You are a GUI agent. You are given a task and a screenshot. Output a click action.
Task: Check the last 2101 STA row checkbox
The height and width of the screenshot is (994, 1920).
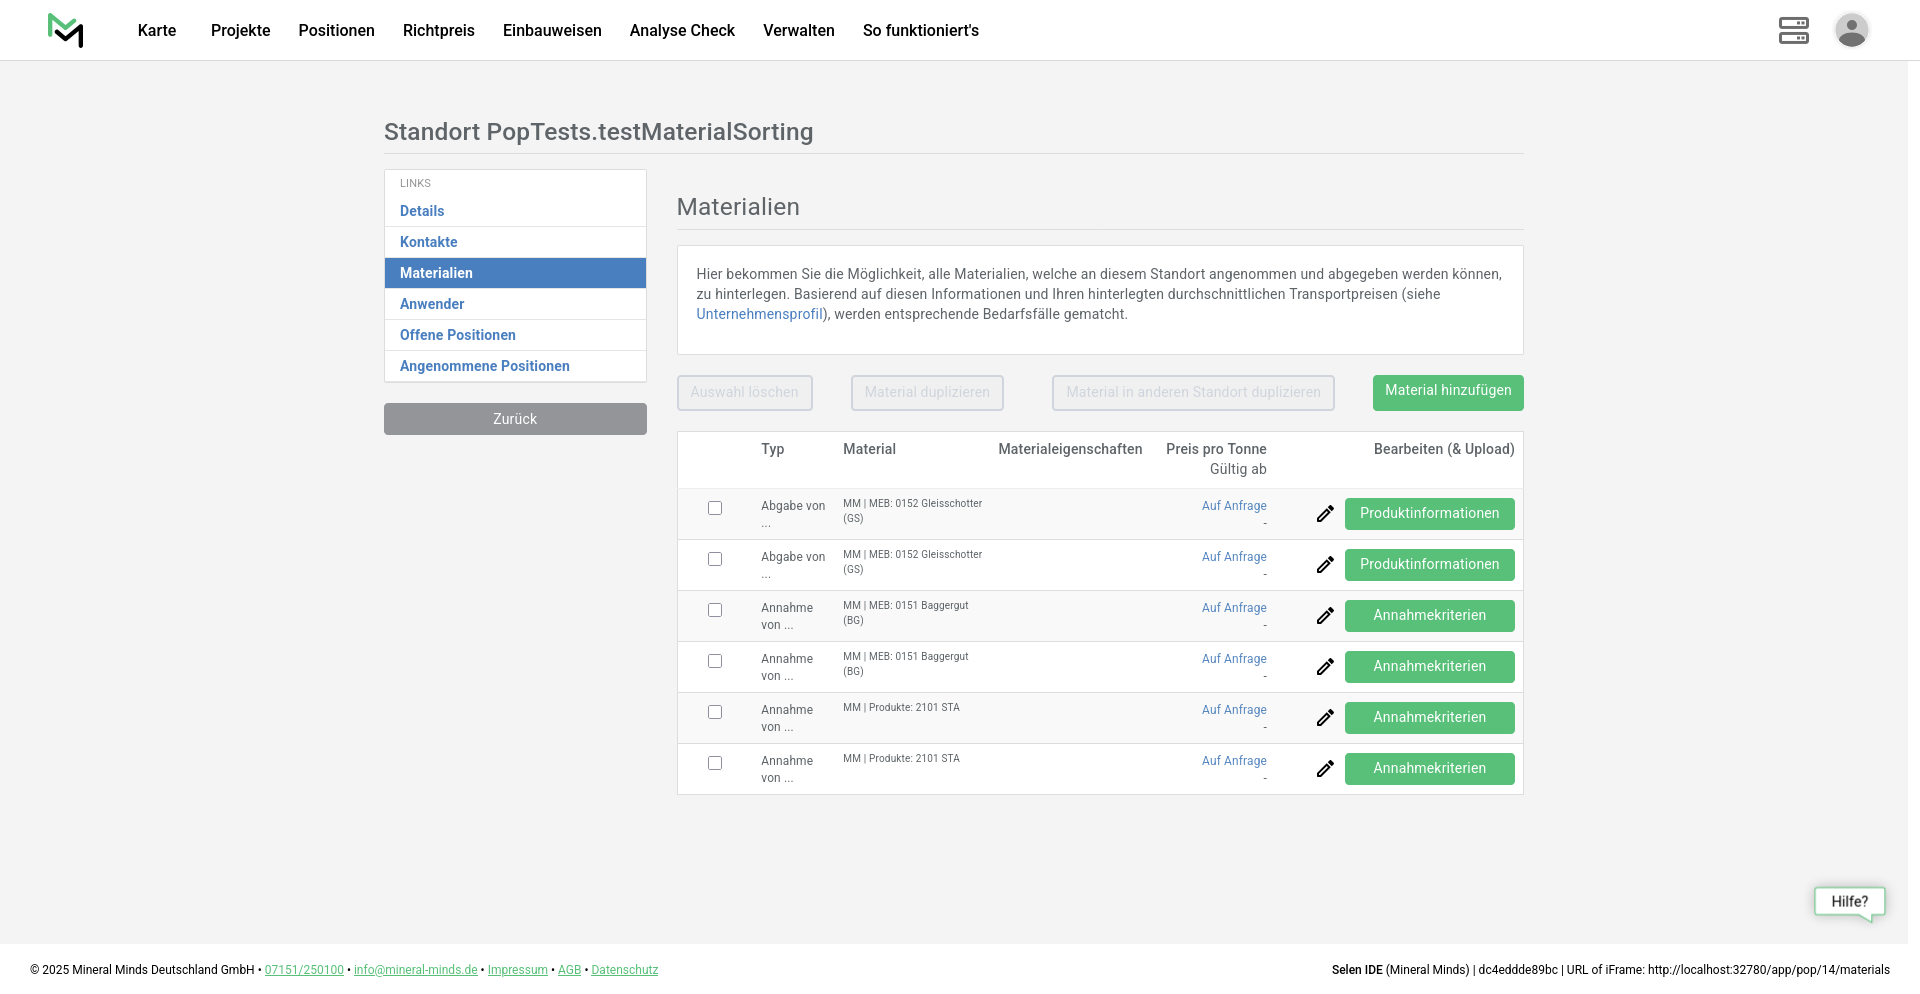pyautogui.click(x=715, y=763)
